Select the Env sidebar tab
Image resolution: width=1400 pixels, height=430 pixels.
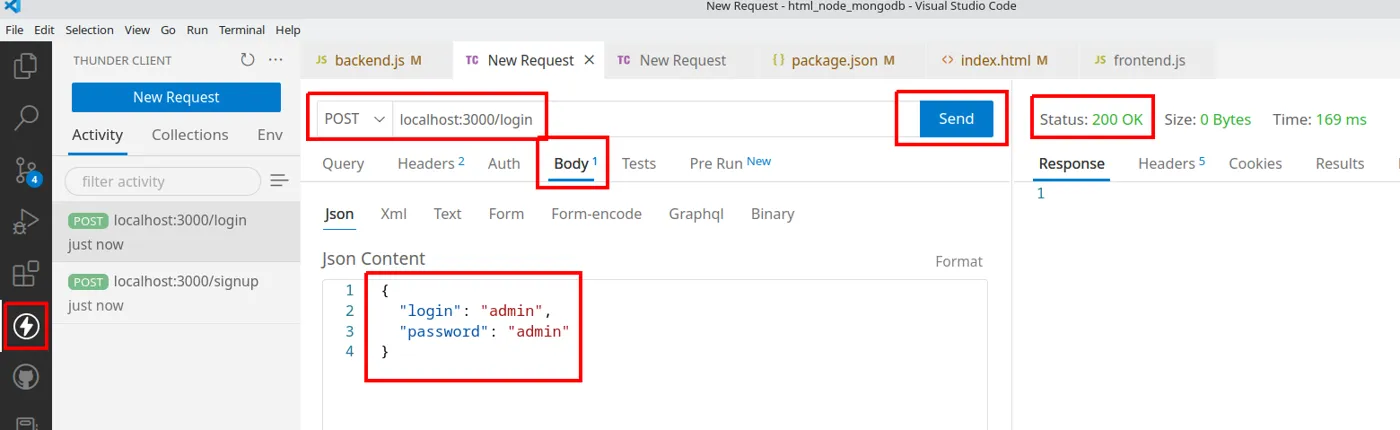point(270,135)
